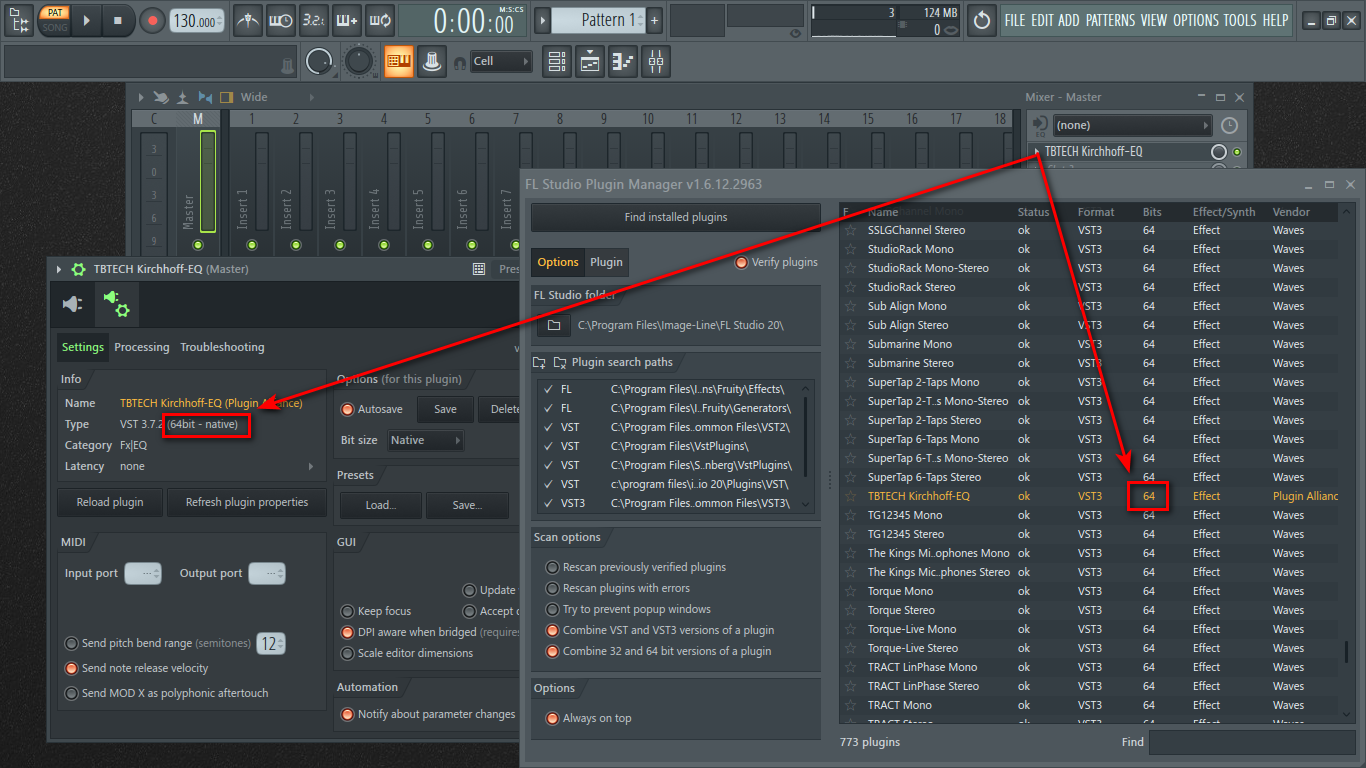Adjust the Kirchhoff-EQ slot mix level knob
Viewport: 1366px width, 768px height.
click(1219, 152)
